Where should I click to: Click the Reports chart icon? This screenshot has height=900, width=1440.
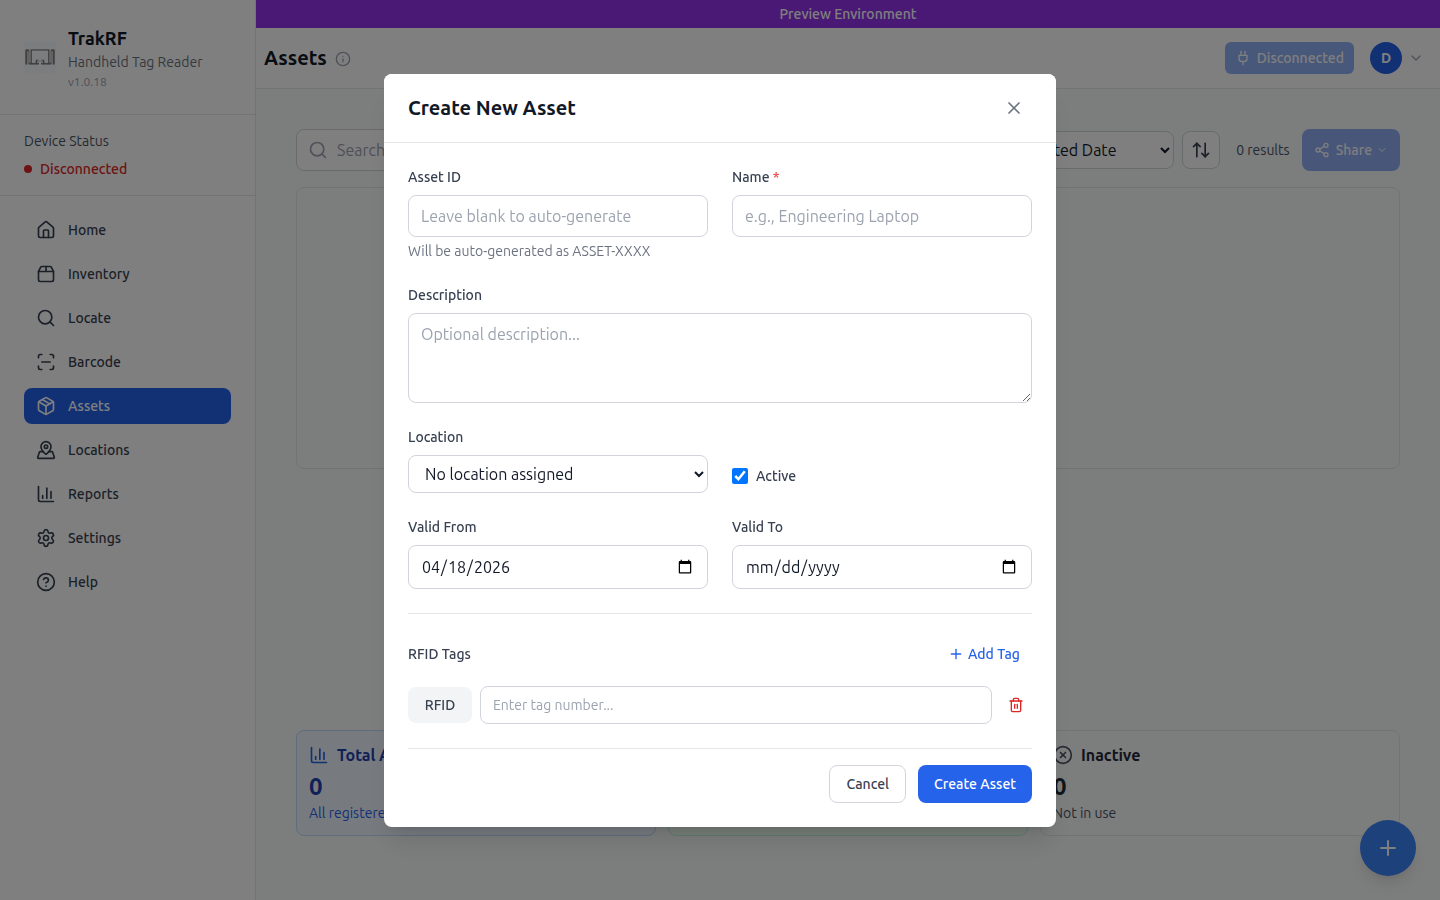tap(46, 493)
